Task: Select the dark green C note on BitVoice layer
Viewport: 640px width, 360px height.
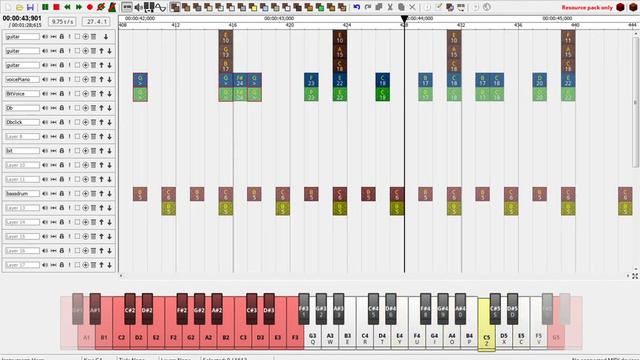Action: click(382, 94)
